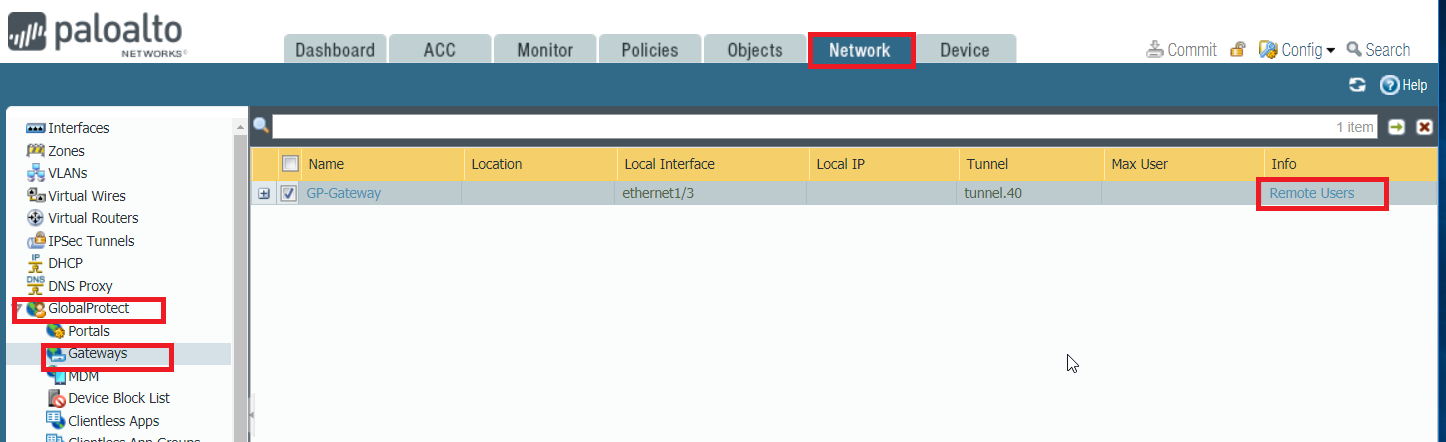This screenshot has width=1446, height=442.
Task: Click the green arrow apply filter icon
Action: pos(1397,128)
